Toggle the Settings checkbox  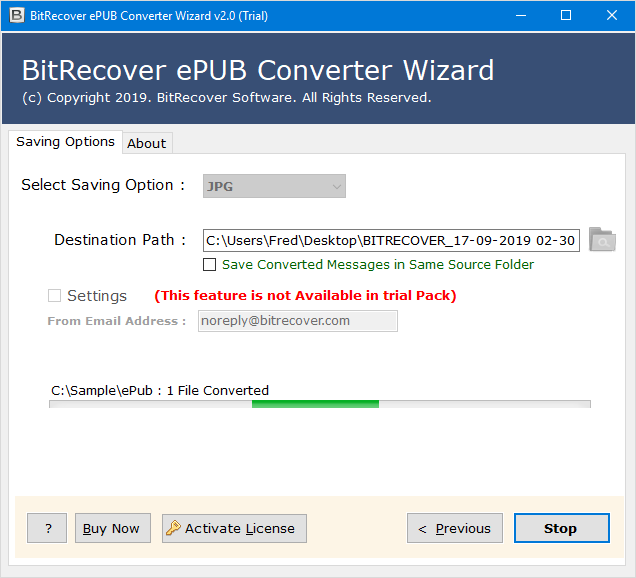point(54,295)
